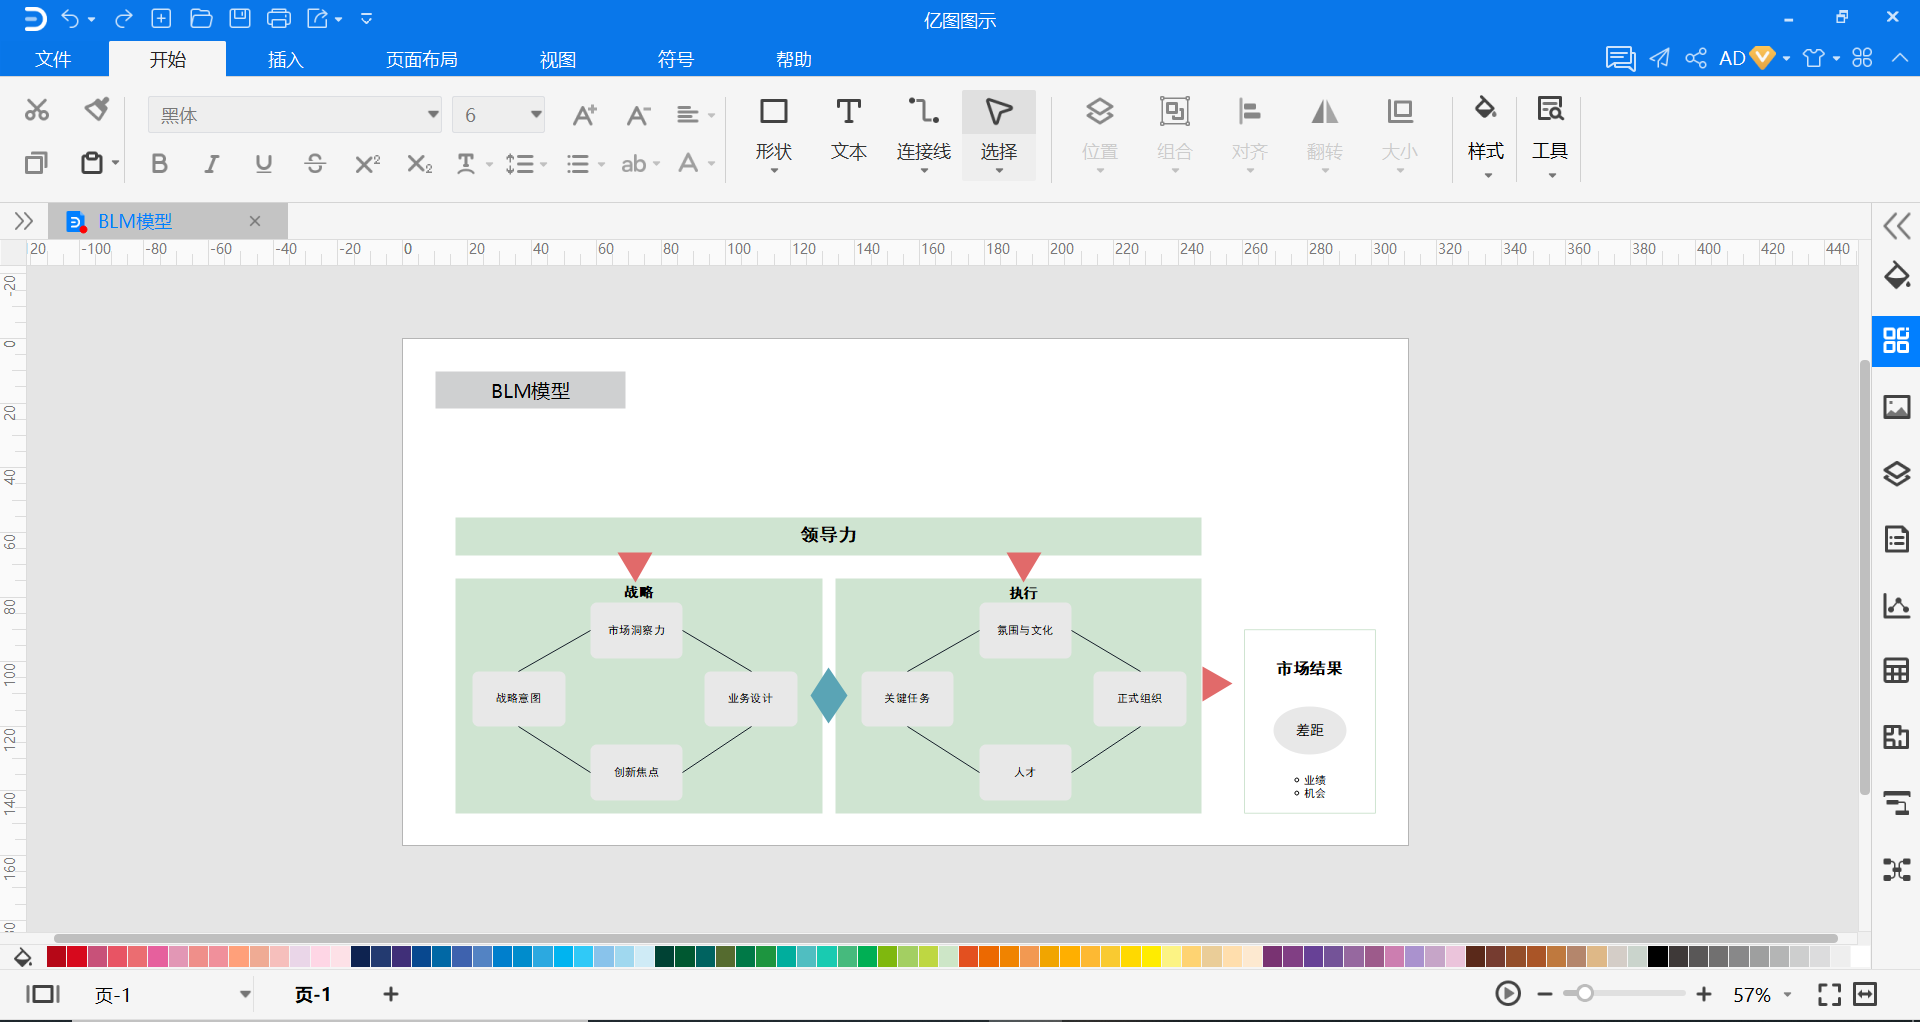Open the Fill style panel icon
Viewport: 1920px width, 1022px height.
tap(1896, 275)
